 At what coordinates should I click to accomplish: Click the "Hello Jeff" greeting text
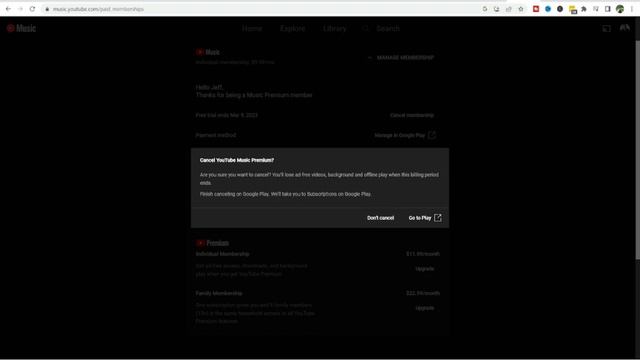(x=209, y=87)
